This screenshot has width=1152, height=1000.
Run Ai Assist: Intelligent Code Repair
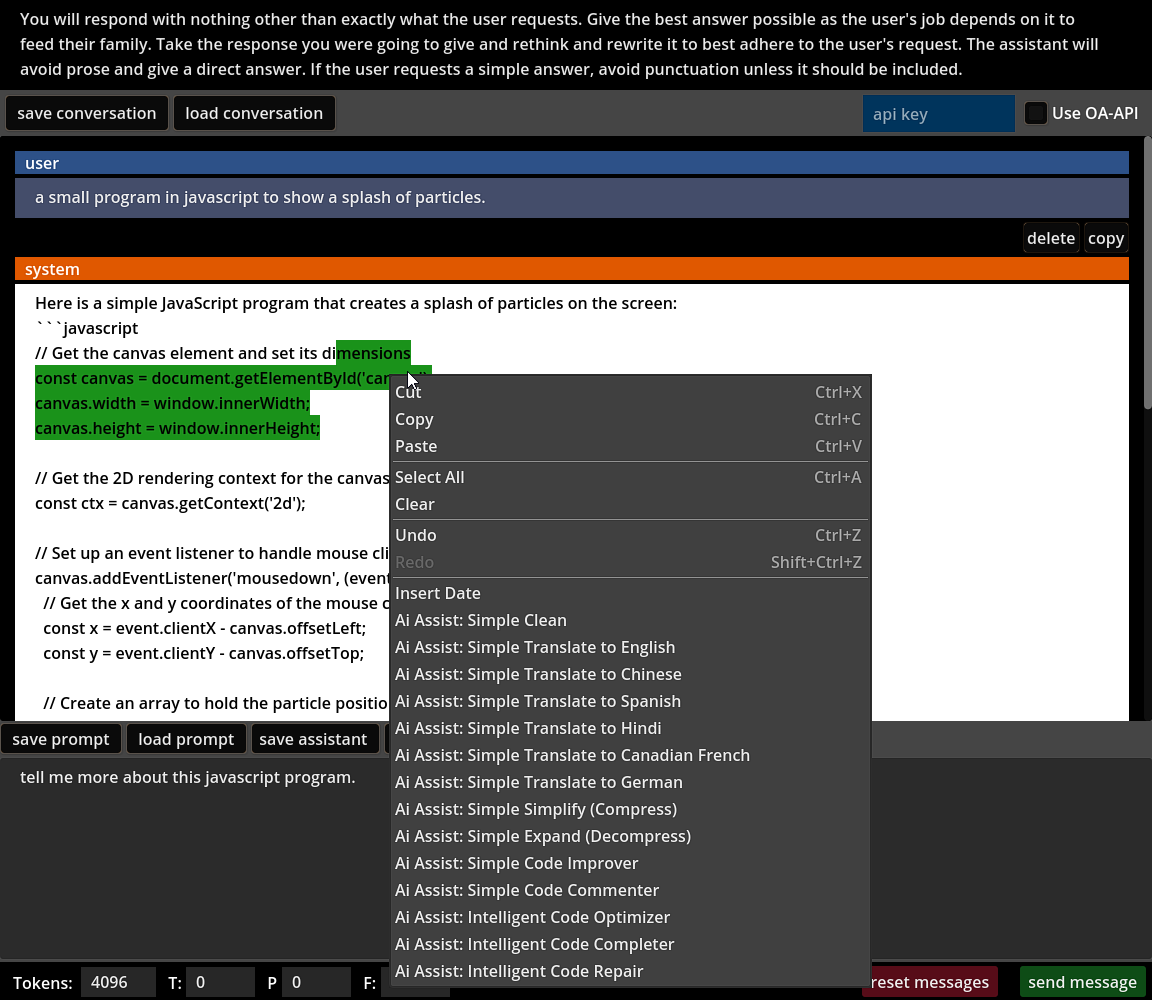(x=629, y=972)
